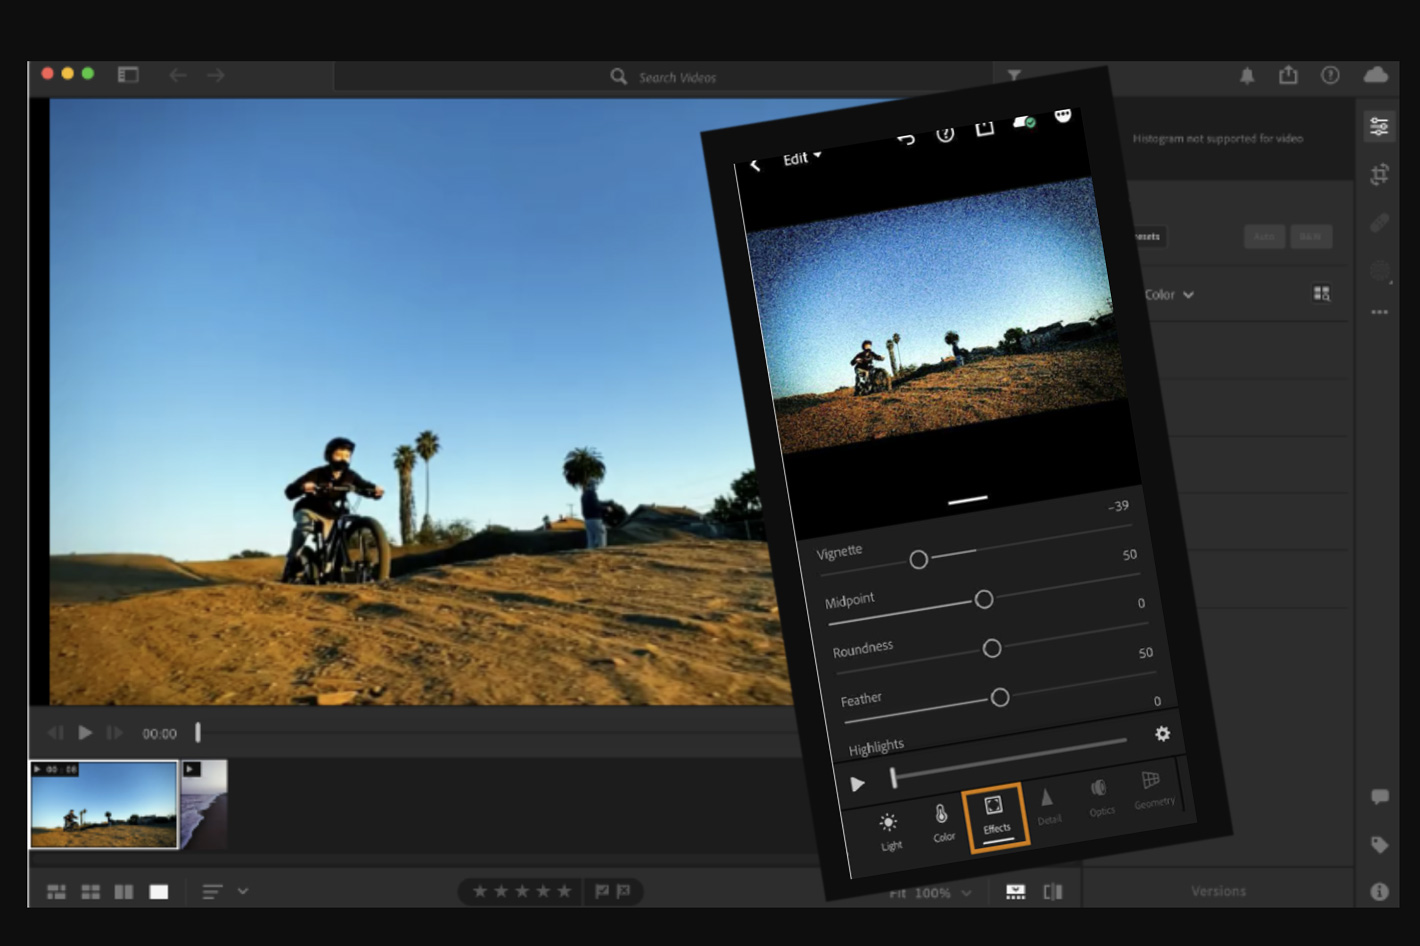Switch to the mobile Light tab
The width and height of the screenshot is (1420, 946).
click(889, 831)
